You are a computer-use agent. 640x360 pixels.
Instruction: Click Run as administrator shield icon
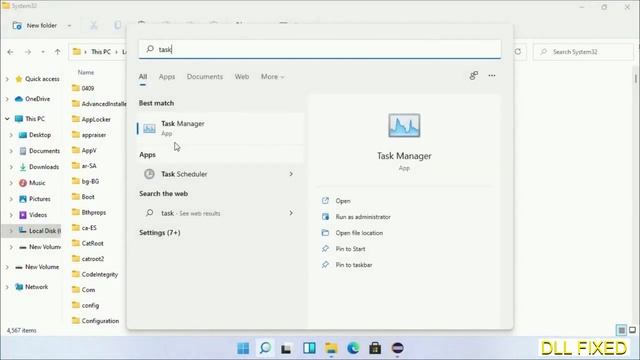pos(325,217)
